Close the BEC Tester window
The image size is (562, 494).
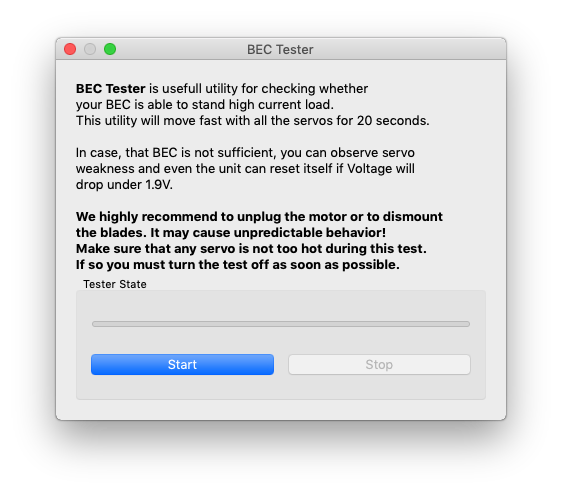(x=70, y=49)
